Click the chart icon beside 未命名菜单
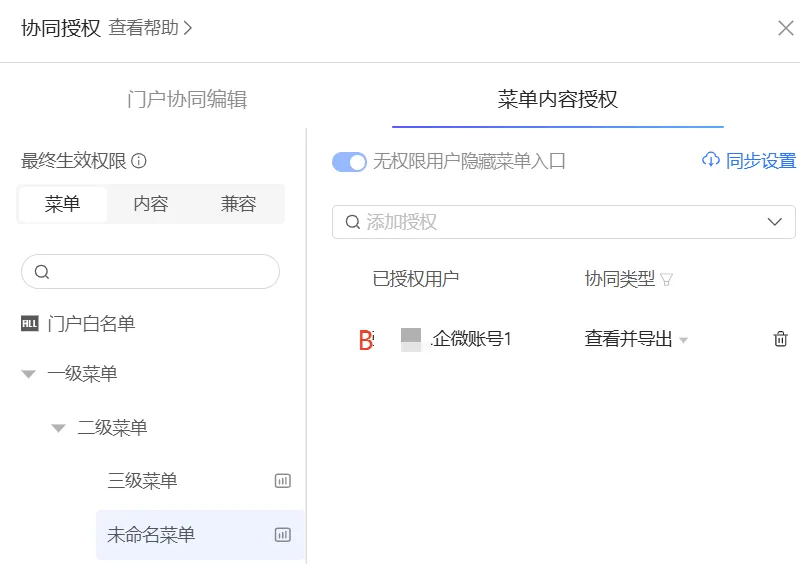Image resolution: width=800 pixels, height=564 pixels. click(x=282, y=535)
